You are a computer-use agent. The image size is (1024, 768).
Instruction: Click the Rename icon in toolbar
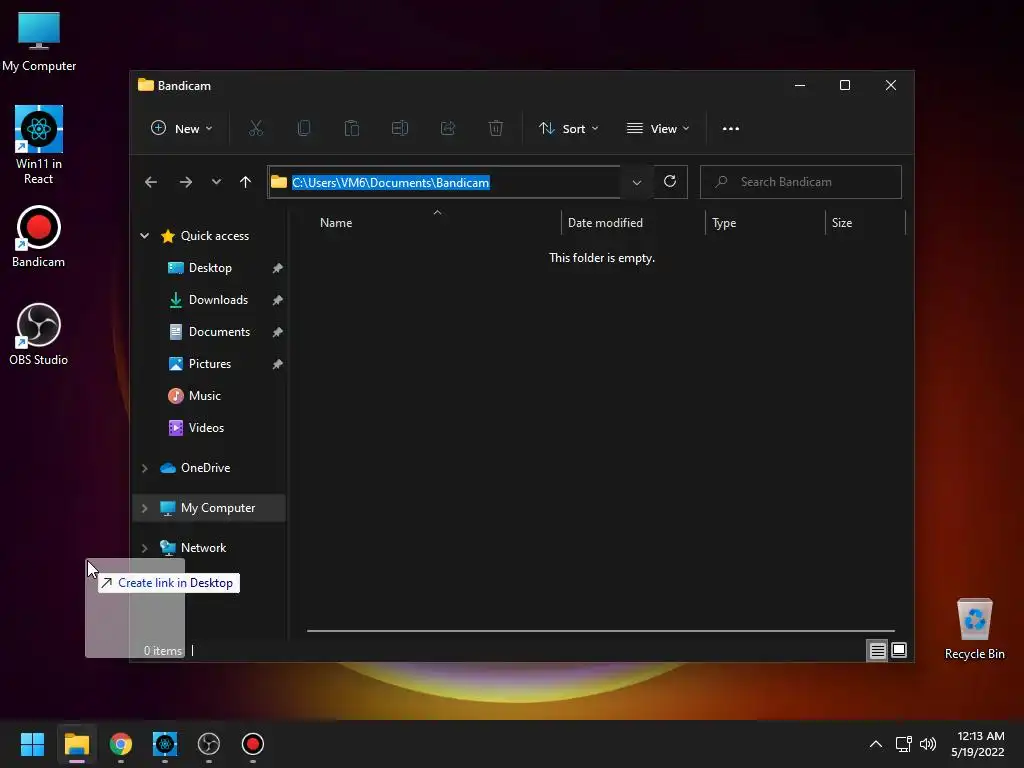(400, 128)
